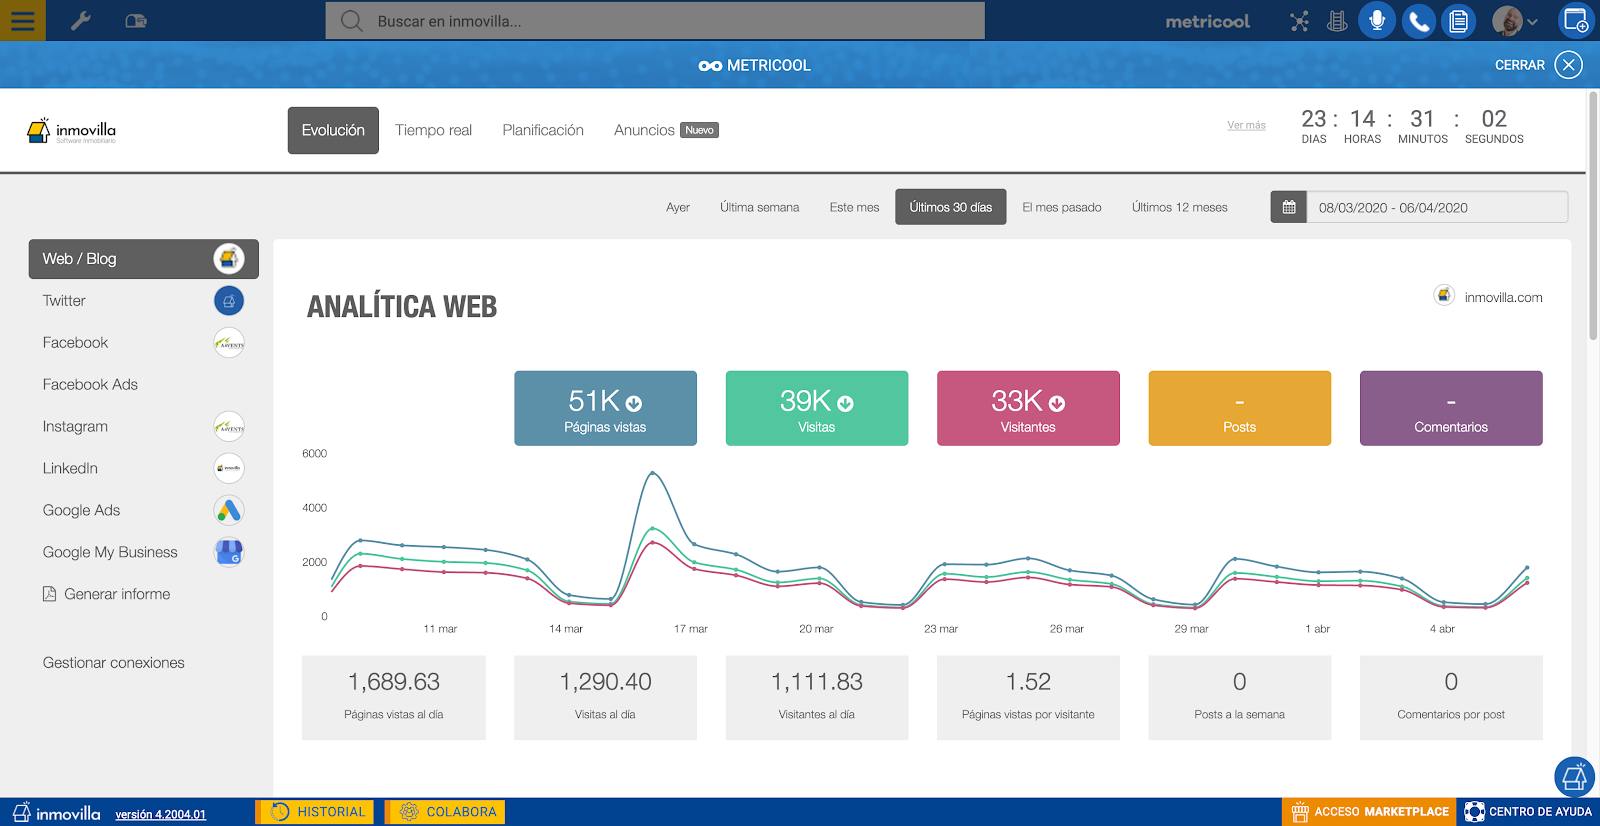Toggle the Posts series card
Image resolution: width=1600 pixels, height=826 pixels.
pos(1240,408)
